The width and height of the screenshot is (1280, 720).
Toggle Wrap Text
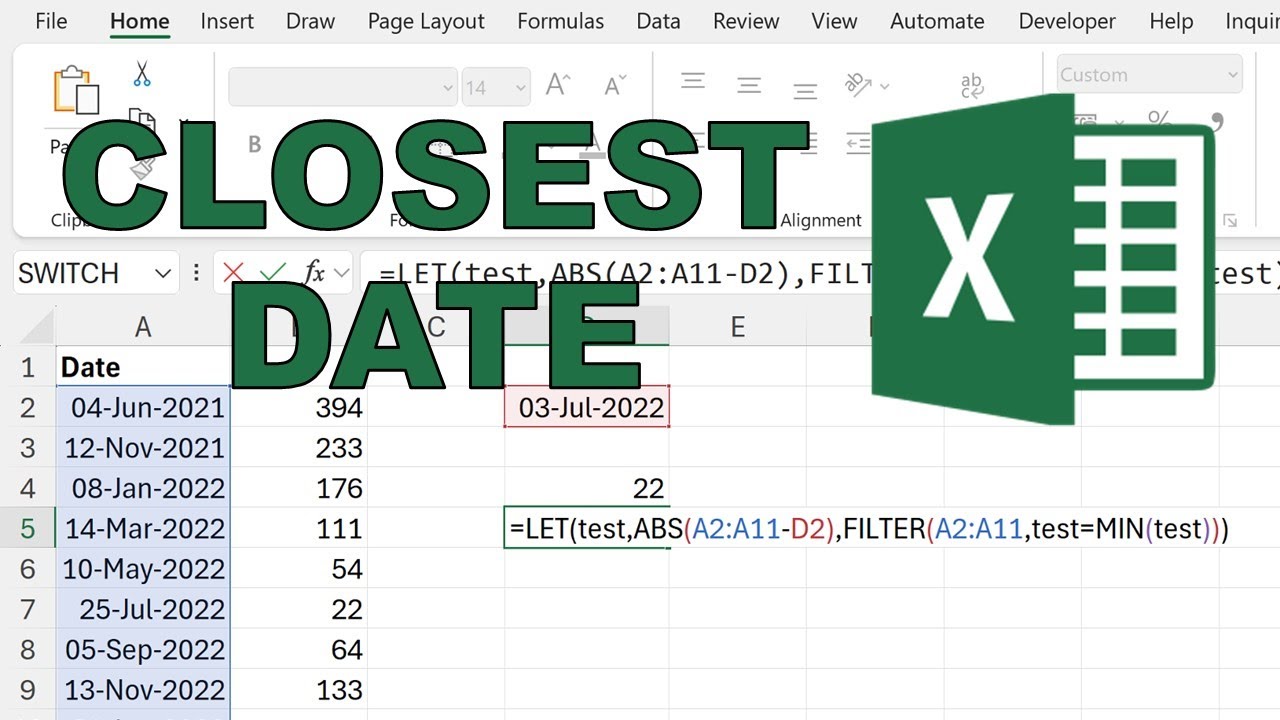(x=972, y=86)
